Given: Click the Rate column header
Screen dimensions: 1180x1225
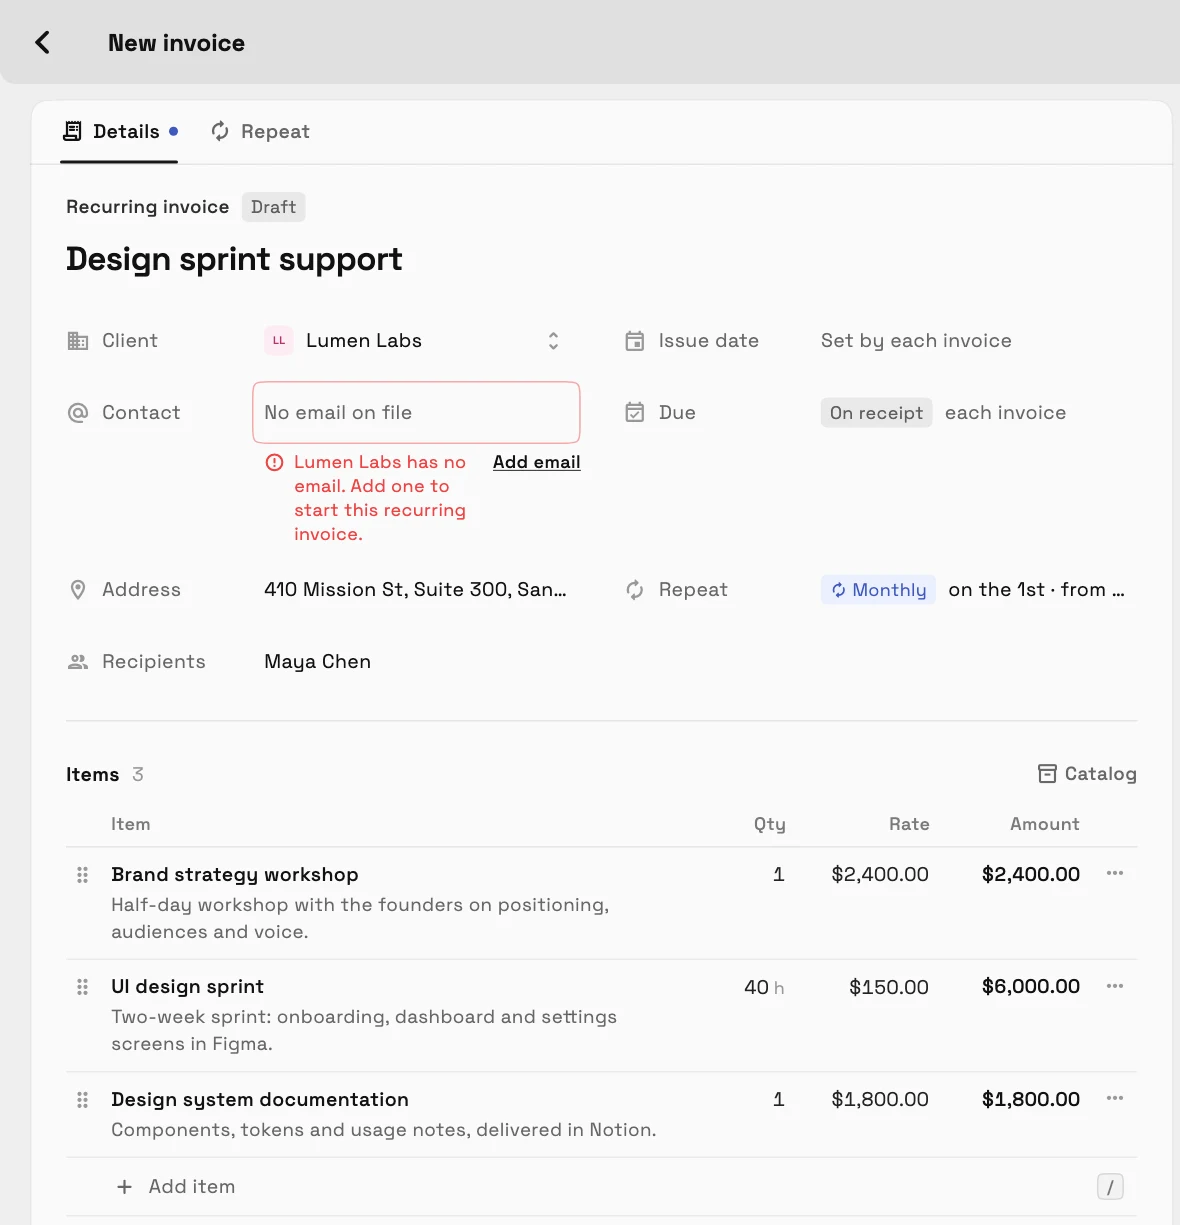Looking at the screenshot, I should click(x=909, y=824).
